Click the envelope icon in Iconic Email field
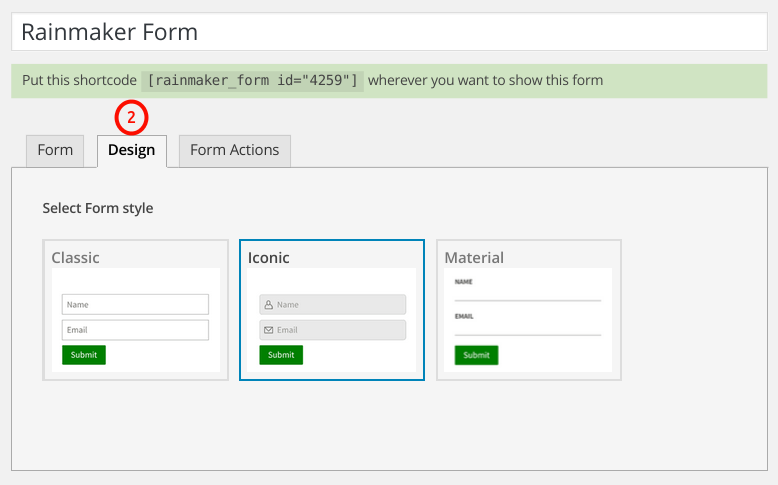The width and height of the screenshot is (778, 485). 268,330
